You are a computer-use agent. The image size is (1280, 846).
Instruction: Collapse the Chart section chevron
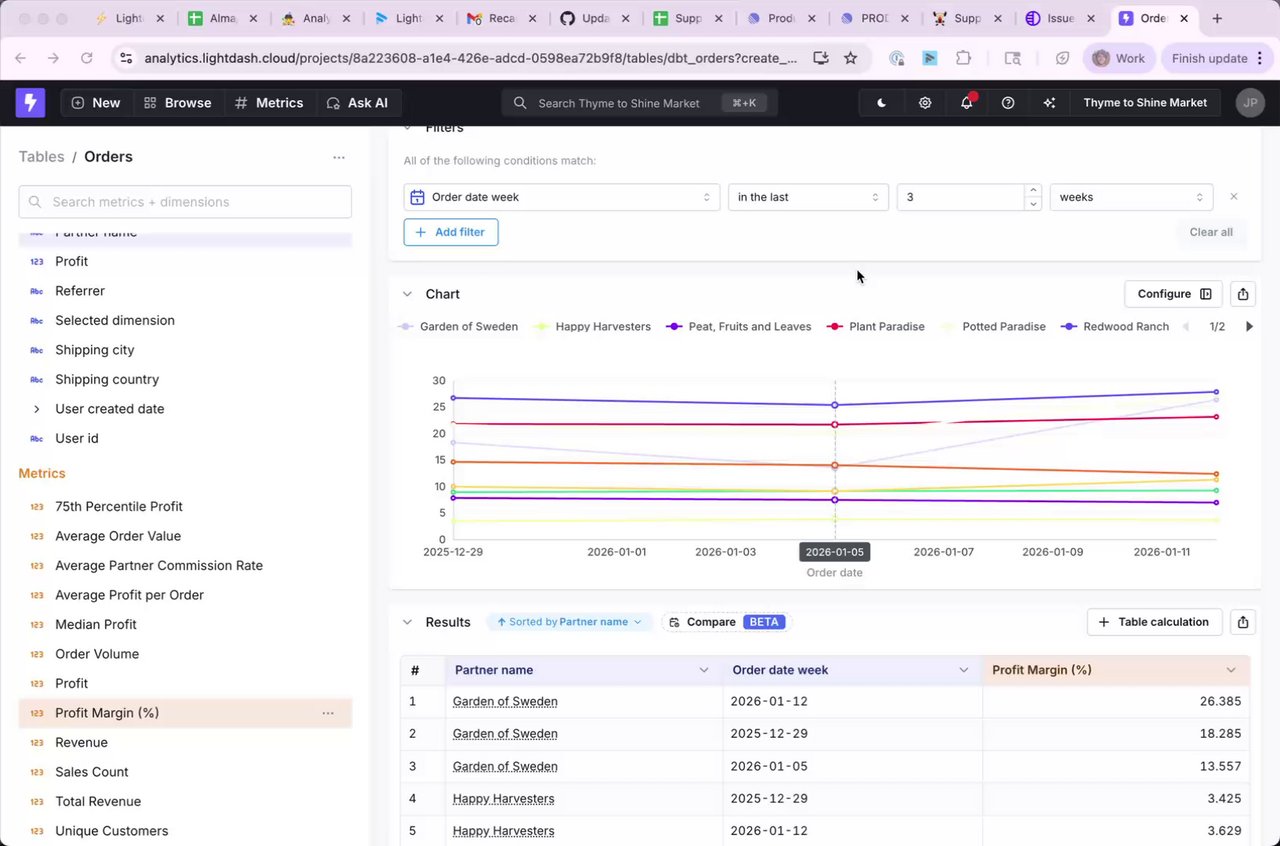click(407, 294)
